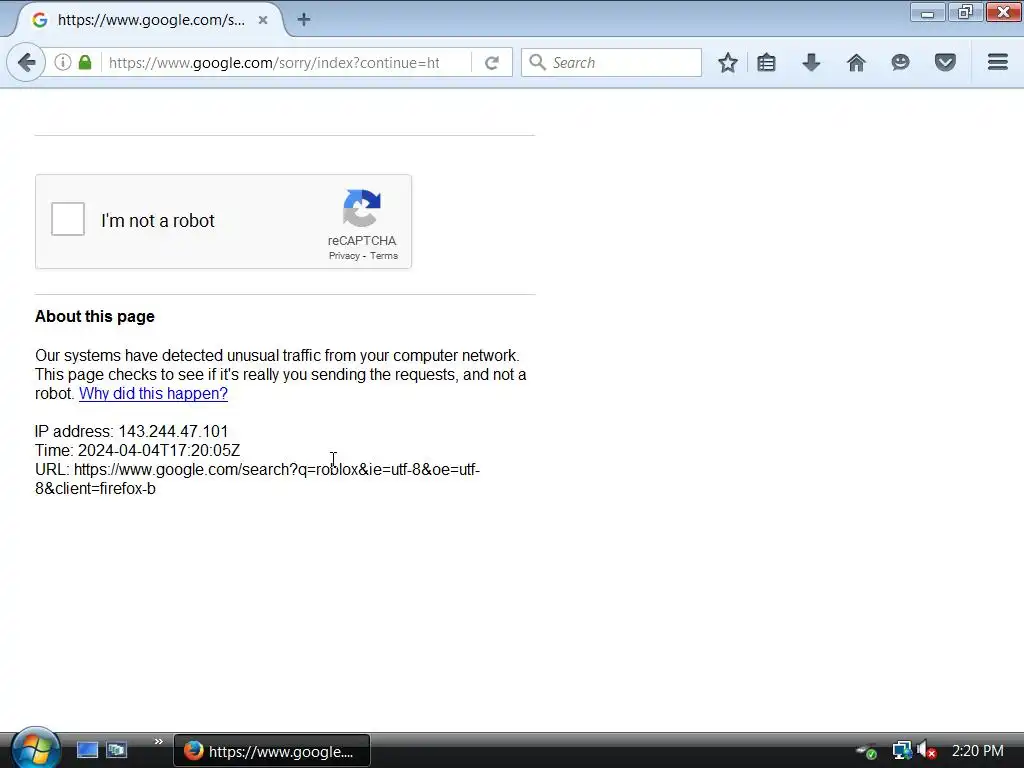
Task: Click the google.com/search URL text
Action: pos(257,479)
